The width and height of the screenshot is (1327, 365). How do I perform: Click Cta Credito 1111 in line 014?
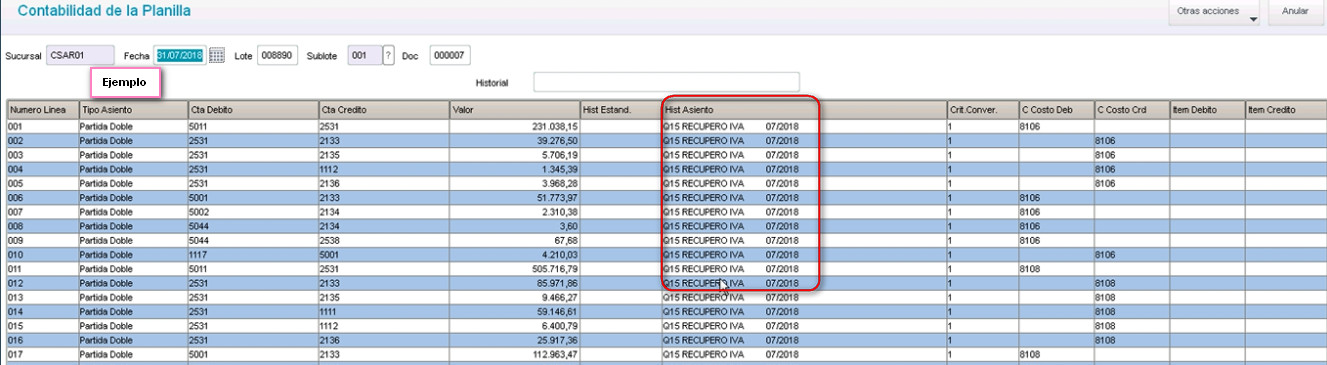coord(384,312)
